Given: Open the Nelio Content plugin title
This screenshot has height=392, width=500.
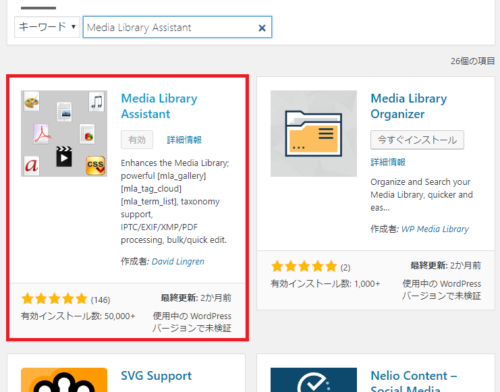Looking at the screenshot, I should coord(414,382).
